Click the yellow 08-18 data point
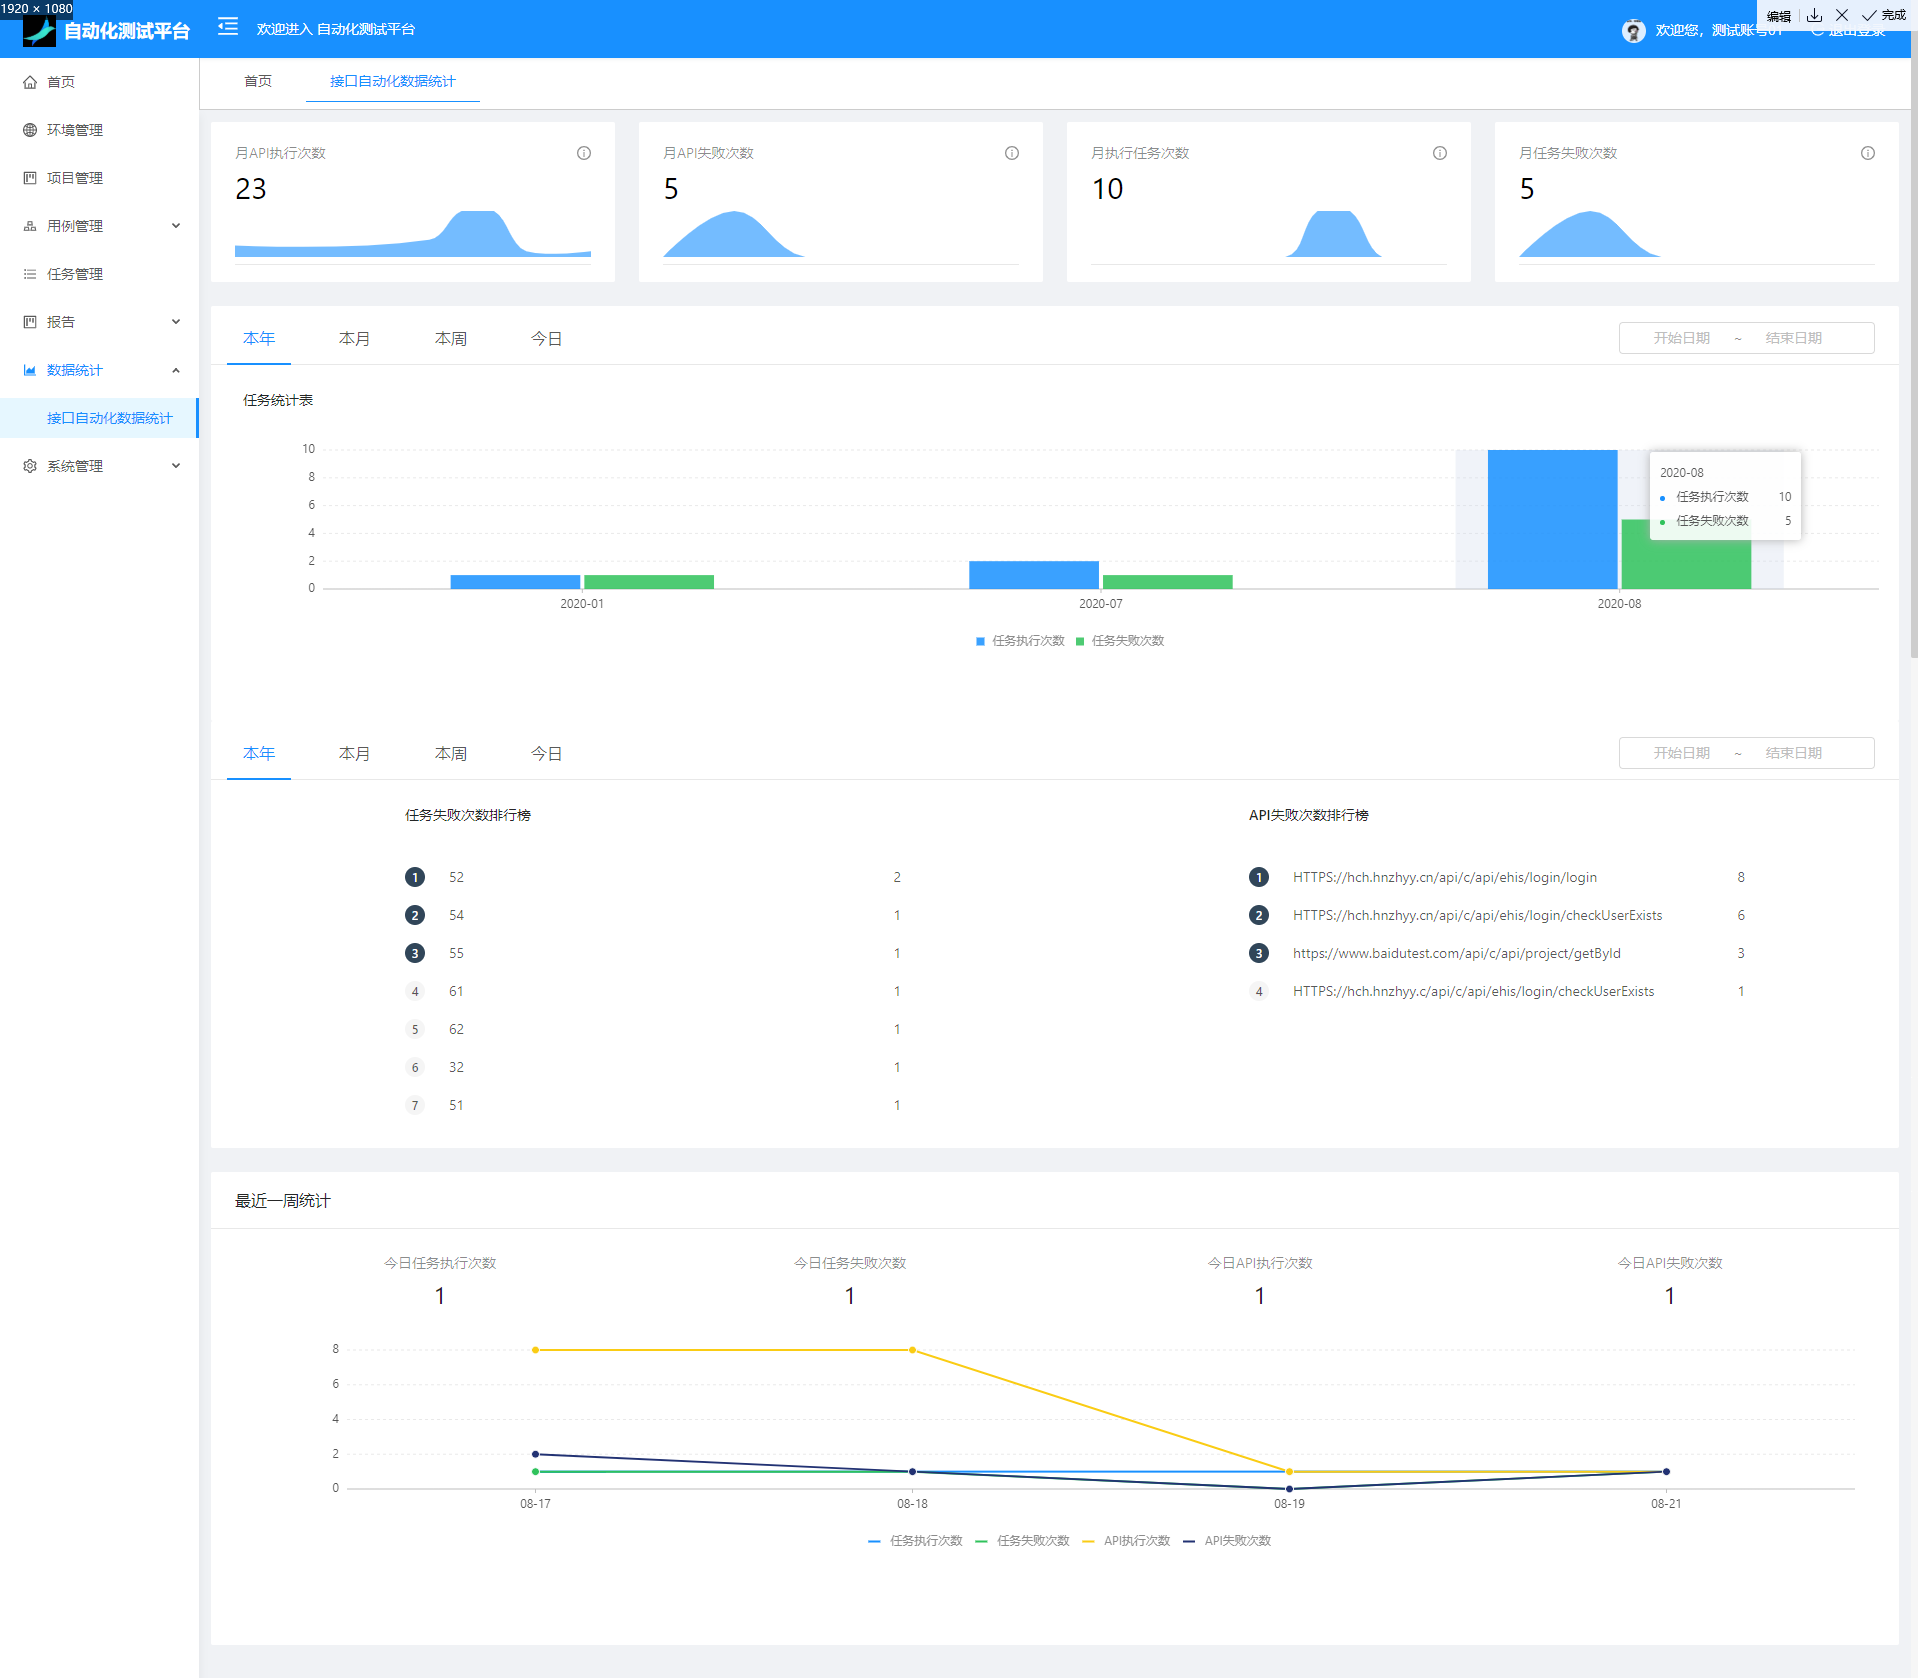The width and height of the screenshot is (1918, 1678). click(912, 1350)
